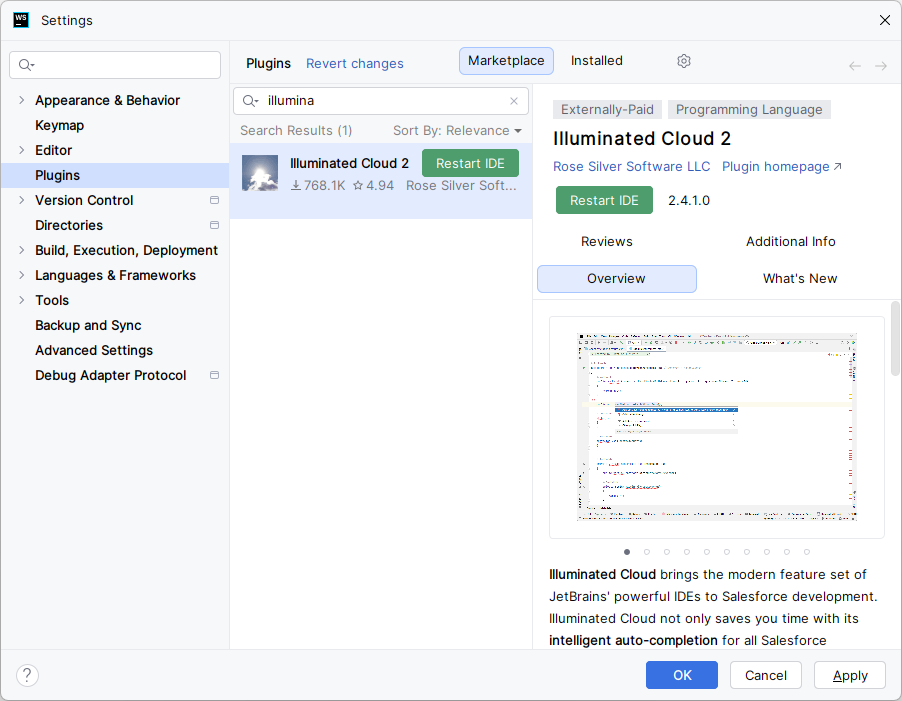Click the Illuminated Cloud 2 plugin logo

pos(260,173)
